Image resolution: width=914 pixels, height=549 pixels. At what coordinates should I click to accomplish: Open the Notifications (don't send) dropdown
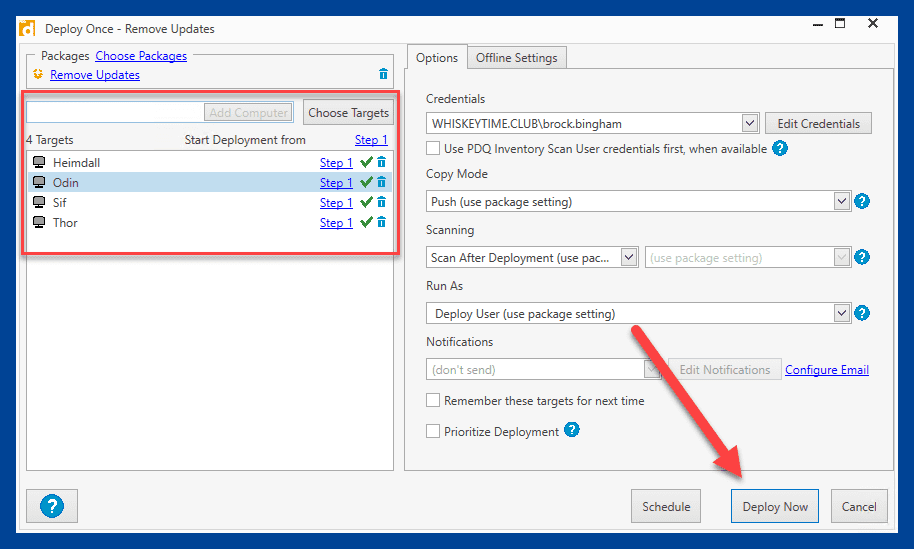[x=652, y=369]
